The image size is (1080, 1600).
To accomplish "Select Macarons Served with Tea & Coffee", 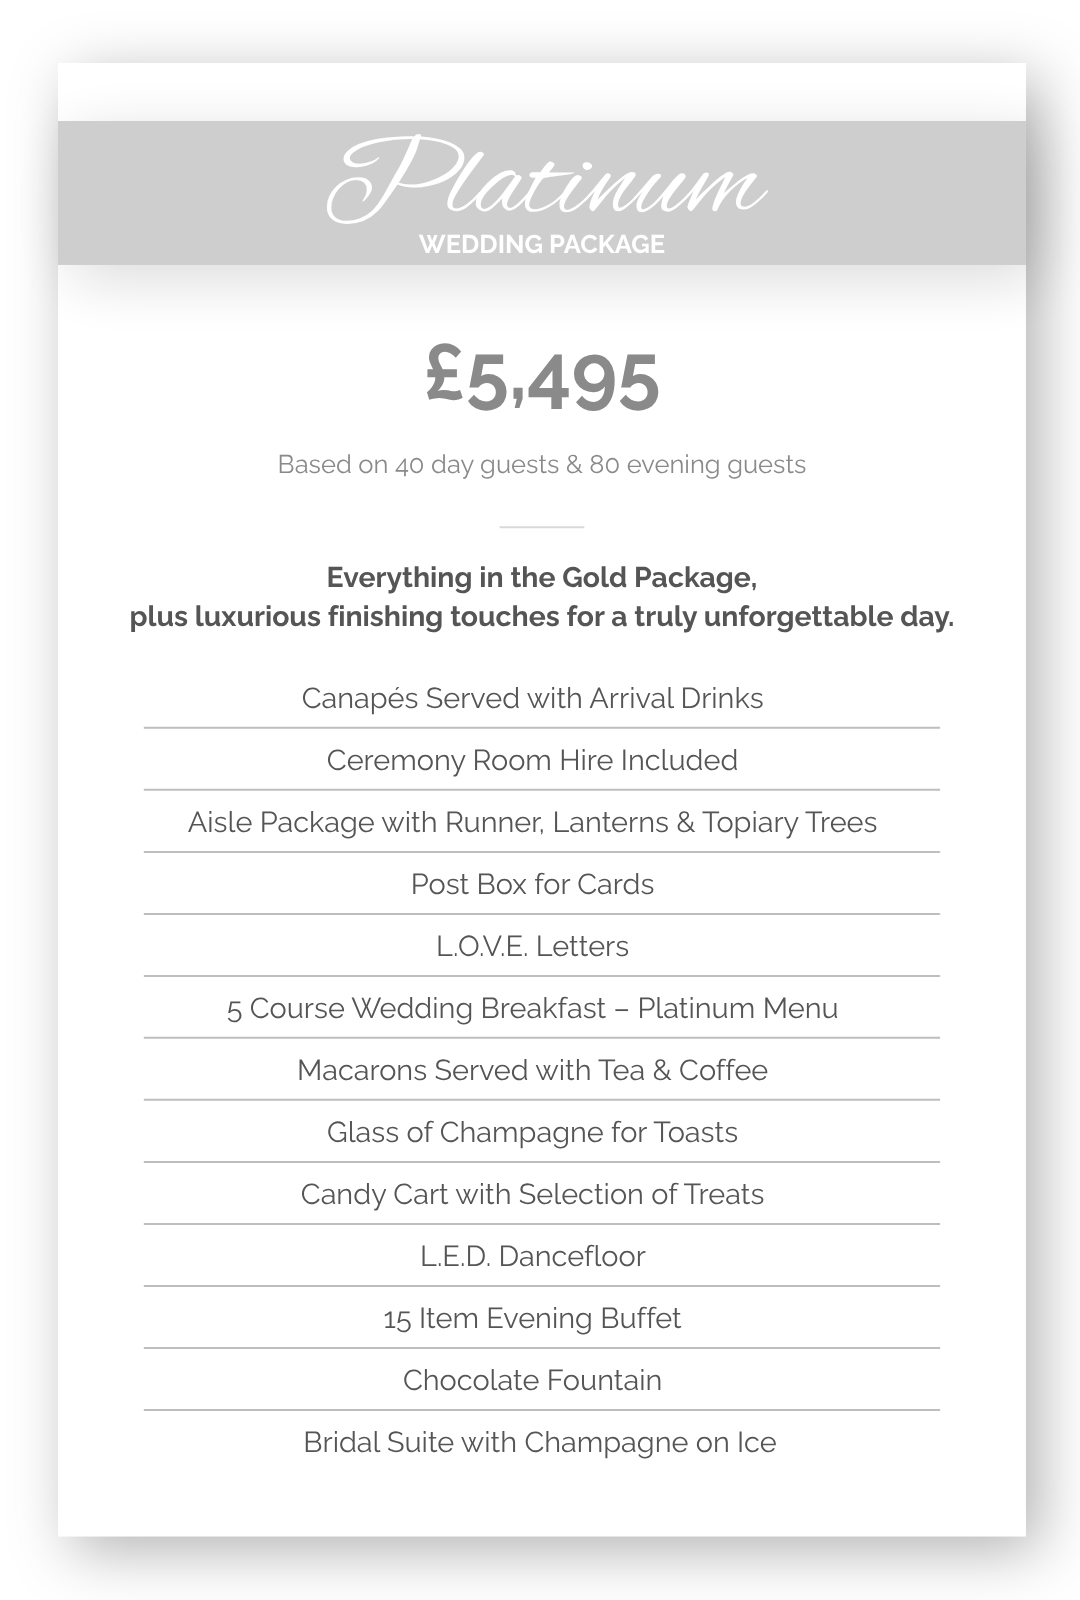I will tap(532, 1070).
